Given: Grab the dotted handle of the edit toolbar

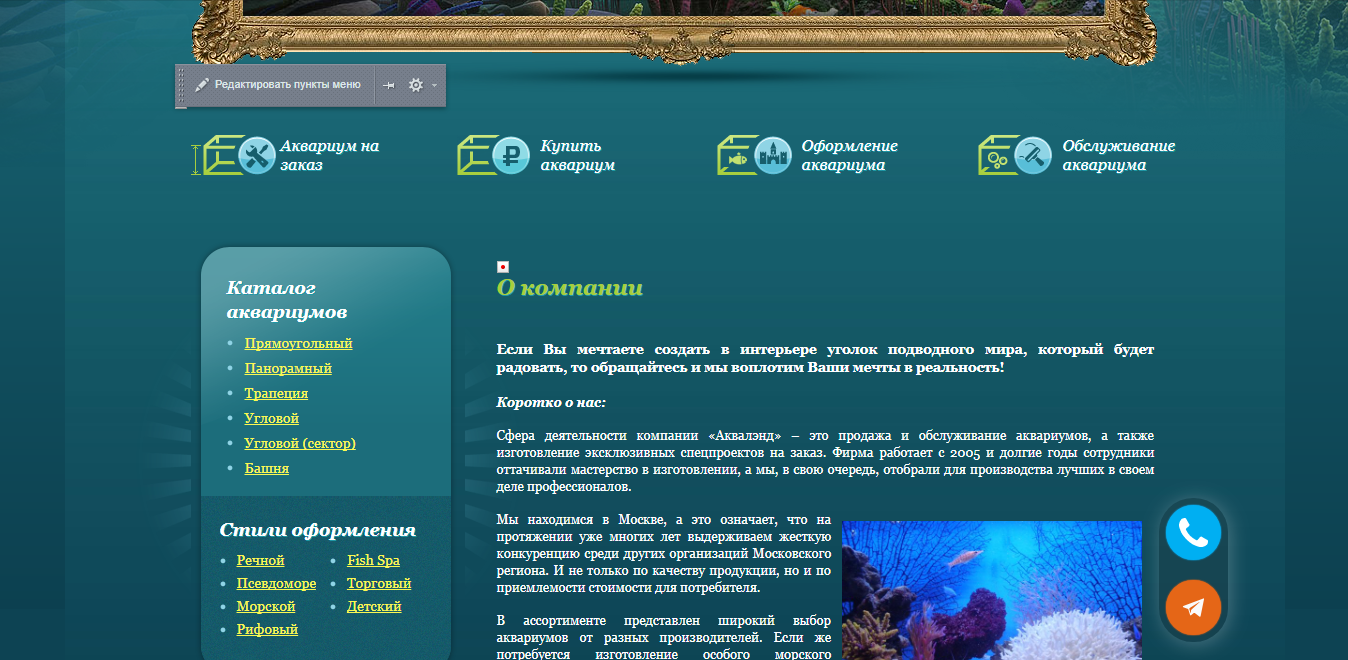Looking at the screenshot, I should click(181, 86).
